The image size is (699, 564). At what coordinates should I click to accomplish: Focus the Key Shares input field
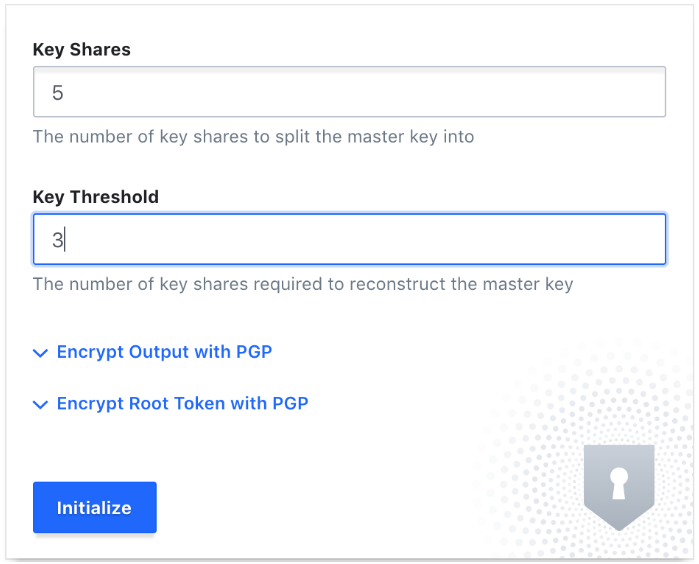click(350, 92)
